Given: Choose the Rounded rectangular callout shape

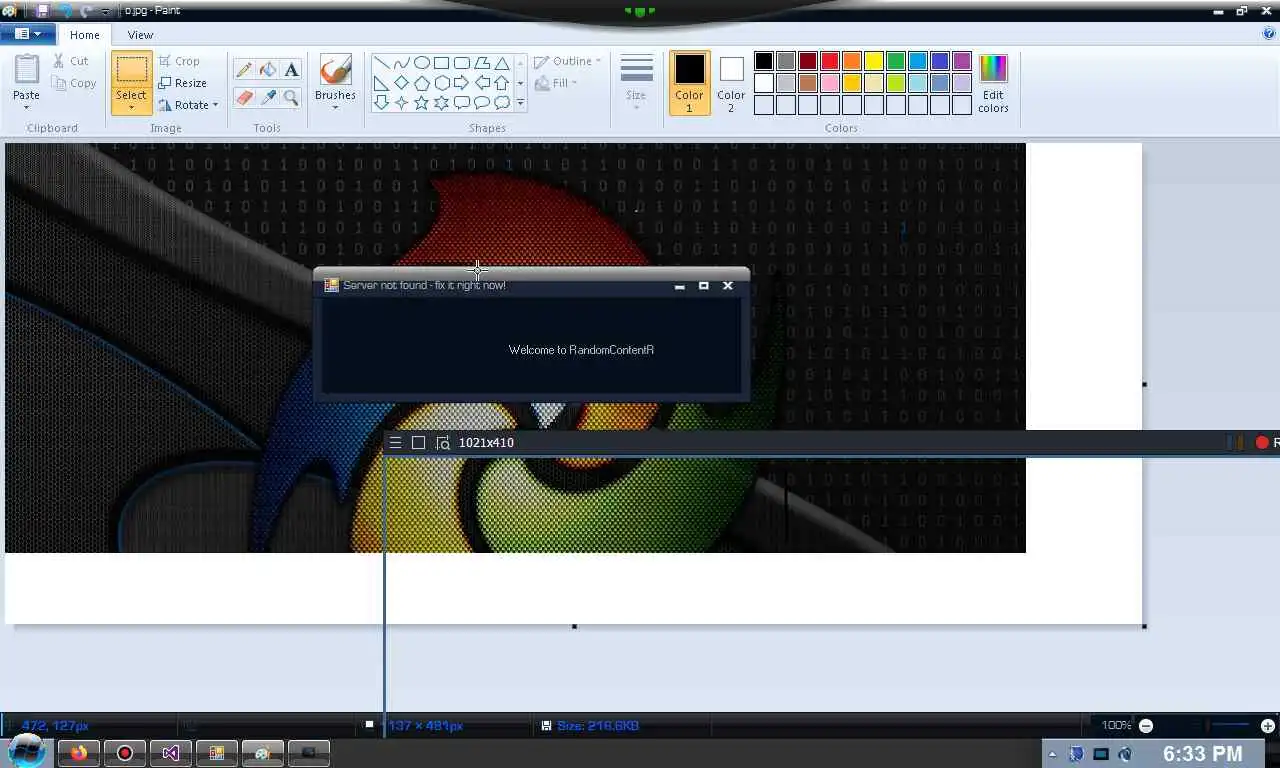Looking at the screenshot, I should coord(461,102).
